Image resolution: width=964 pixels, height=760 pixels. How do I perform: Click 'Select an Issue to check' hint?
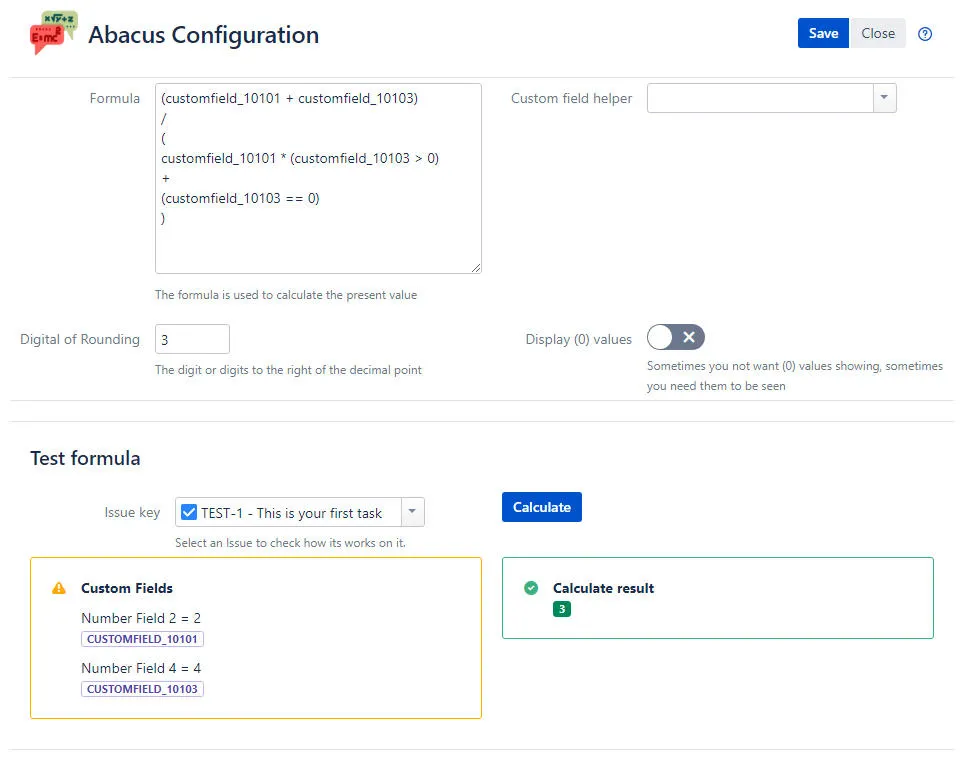290,543
